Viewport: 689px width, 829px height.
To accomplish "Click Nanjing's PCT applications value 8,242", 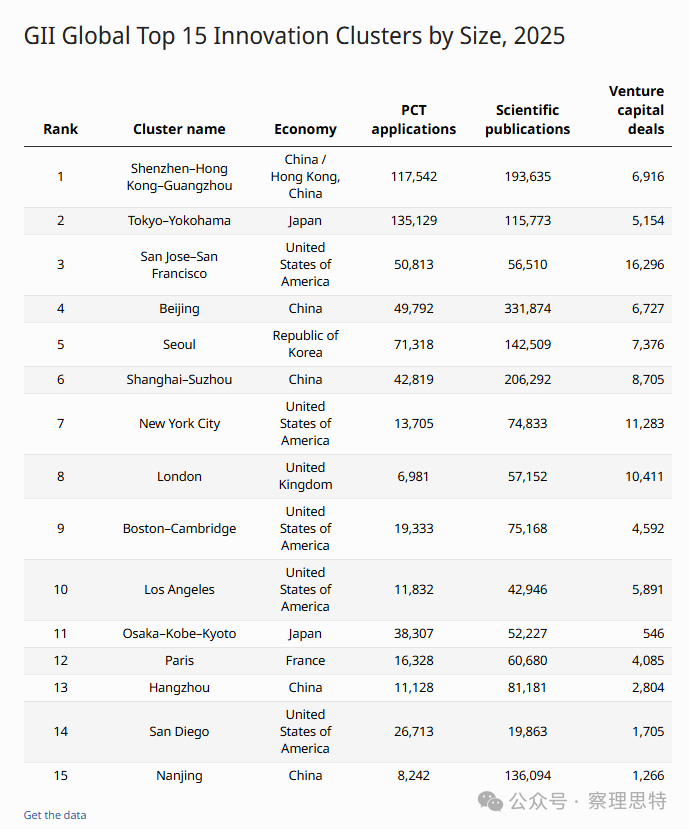I will 413,775.
